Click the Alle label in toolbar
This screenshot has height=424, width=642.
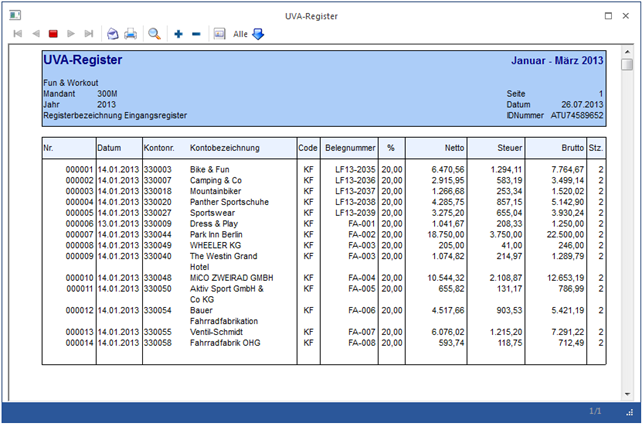tap(240, 33)
